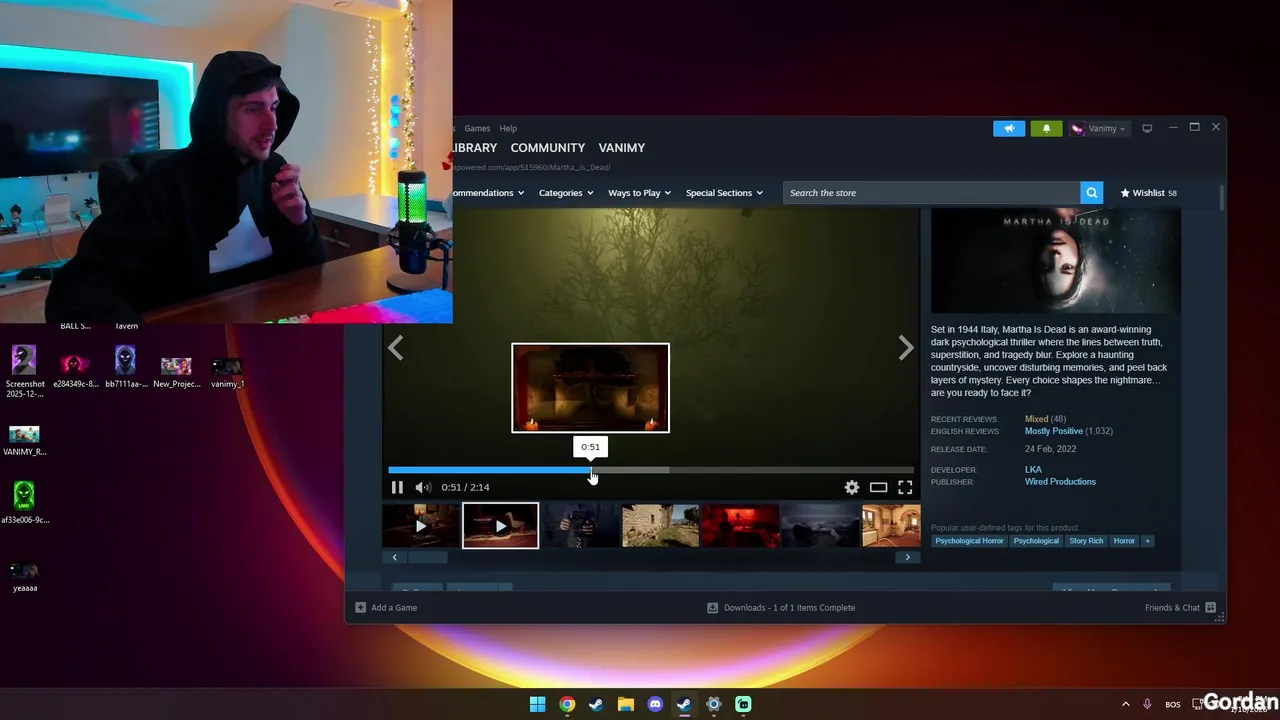
Task: Select the Horror tag
Action: coord(1124,541)
